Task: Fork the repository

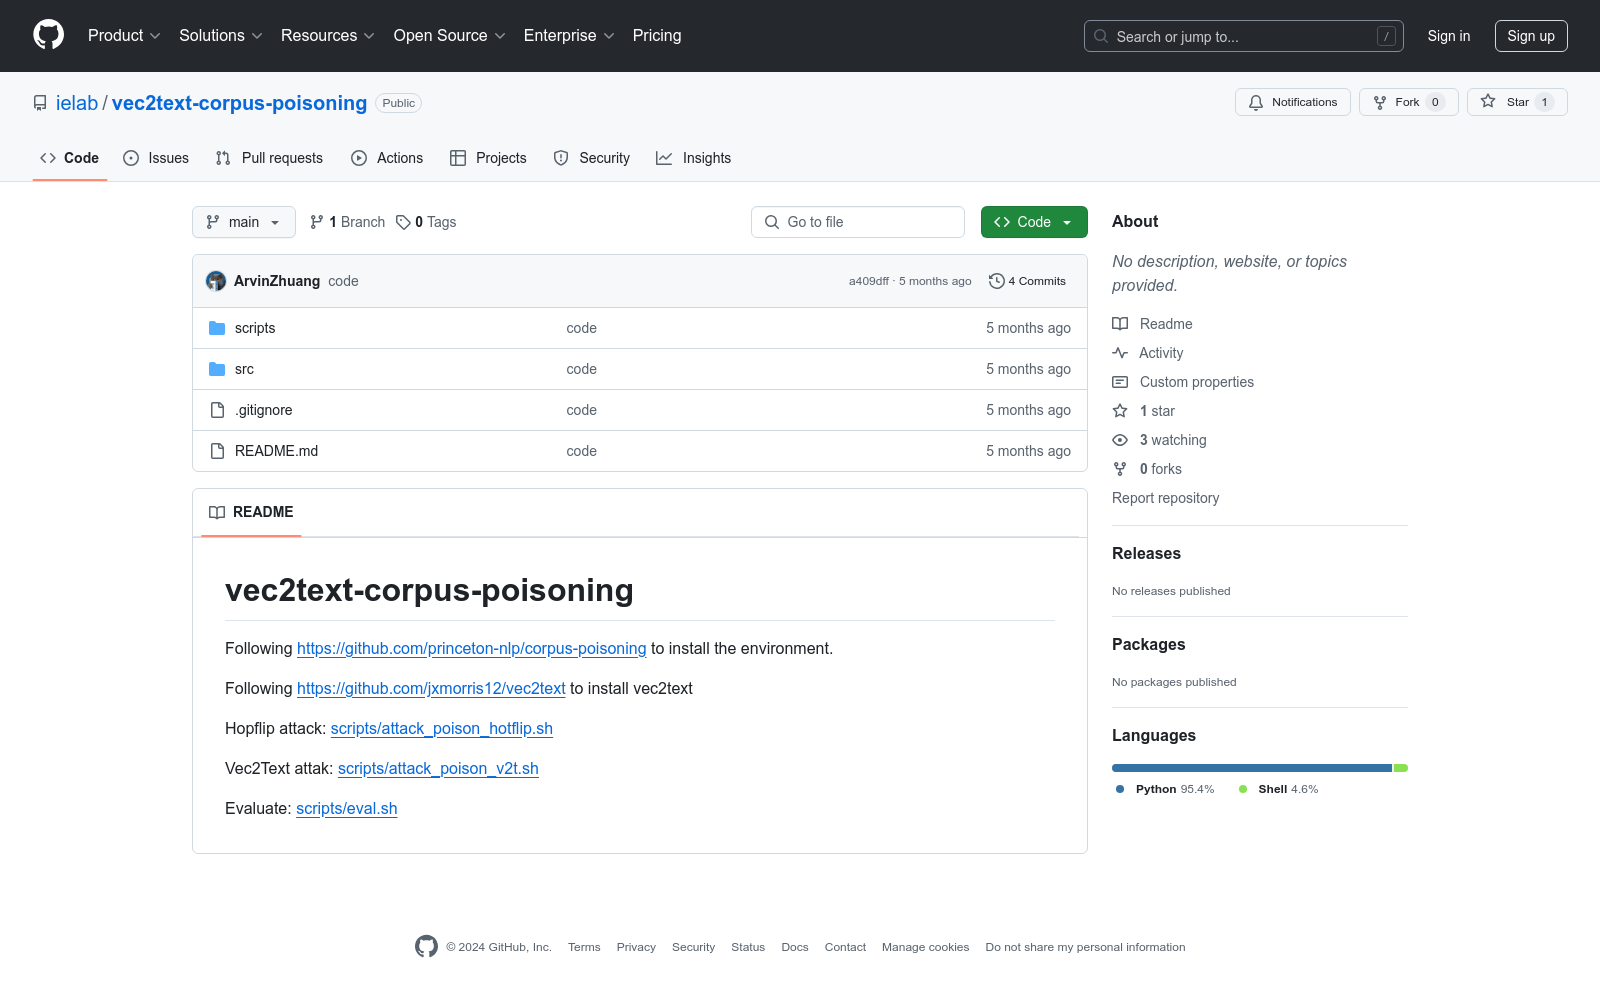Action: (x=1408, y=102)
